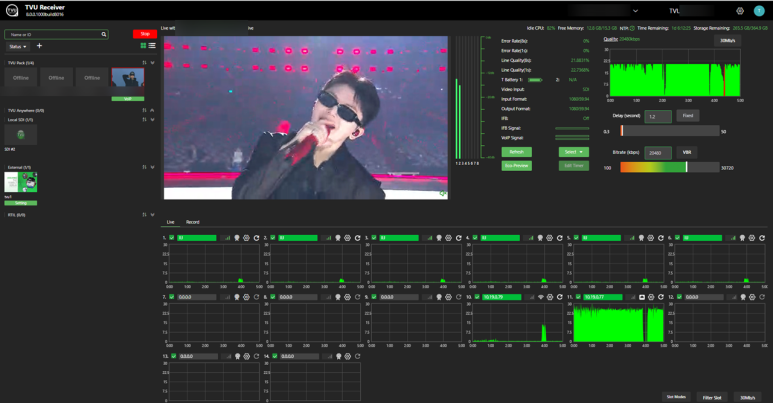Adjust the Bitrate slider

(670, 167)
